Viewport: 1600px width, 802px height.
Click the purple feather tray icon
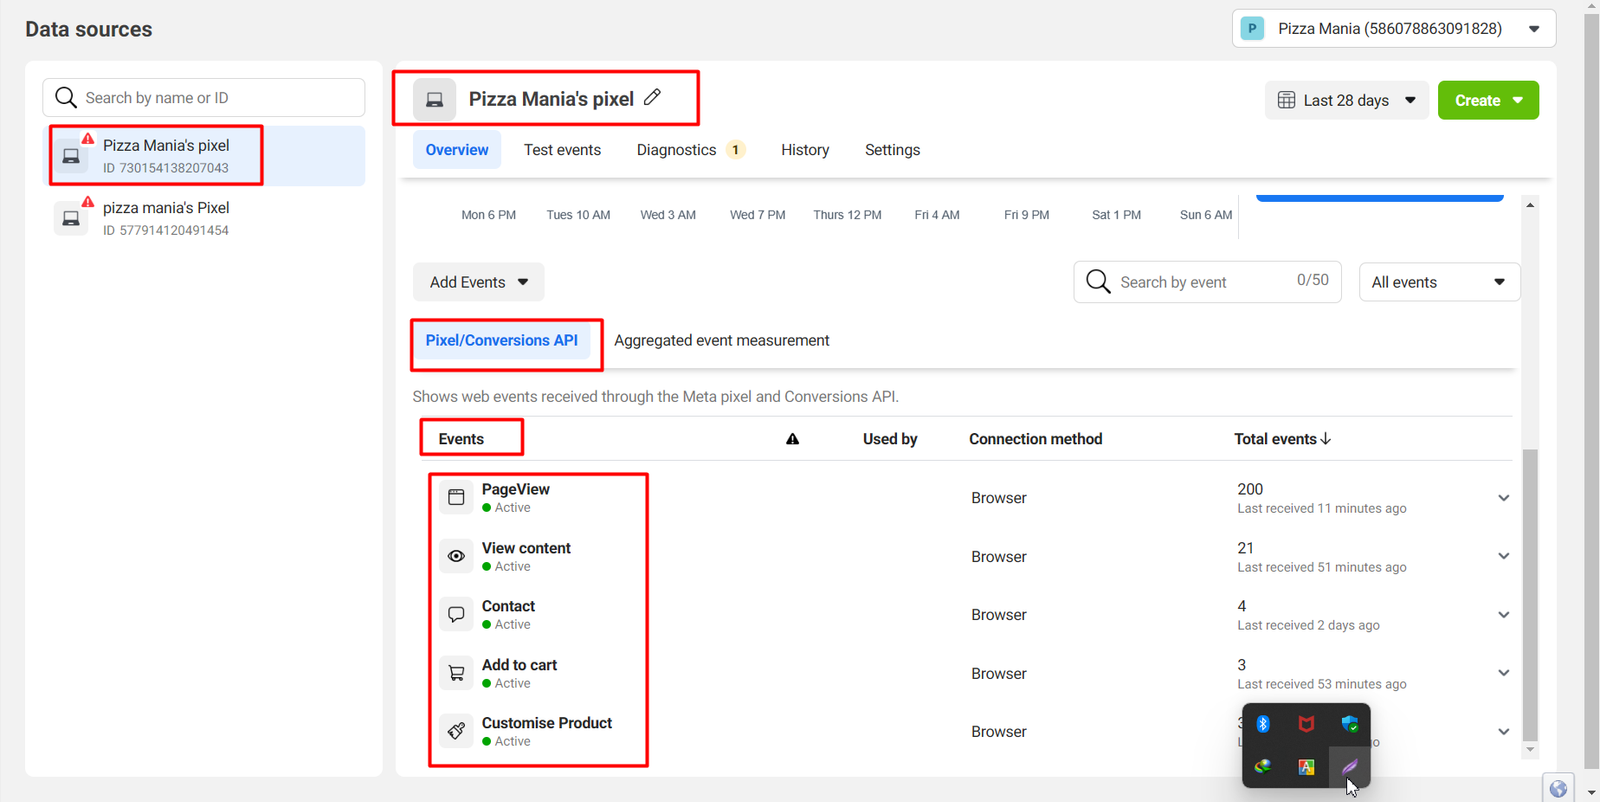(1349, 767)
